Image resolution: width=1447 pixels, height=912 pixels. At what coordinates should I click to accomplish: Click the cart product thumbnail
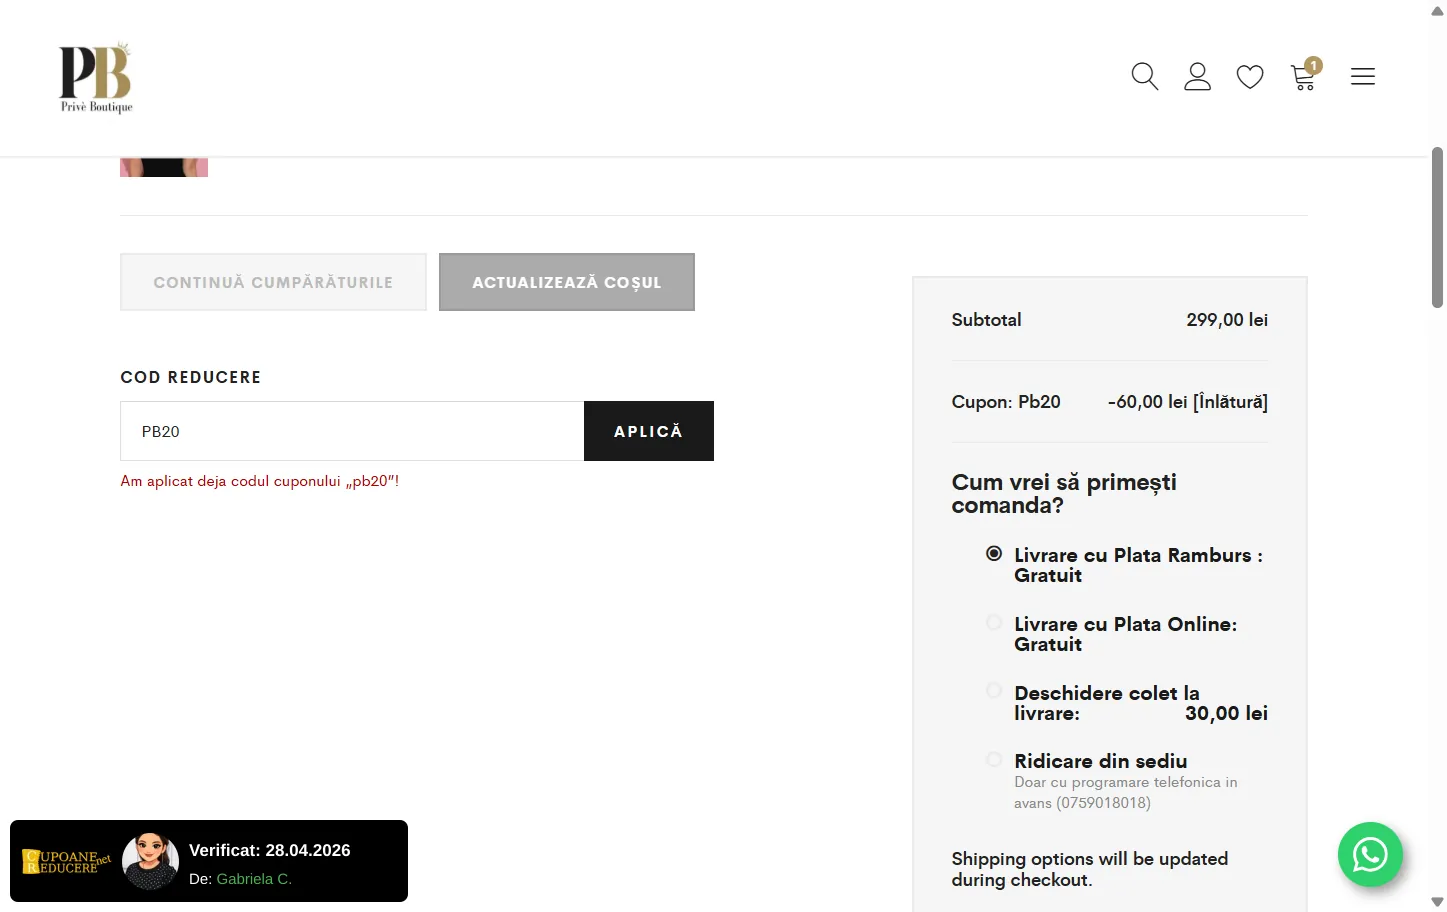tap(164, 167)
